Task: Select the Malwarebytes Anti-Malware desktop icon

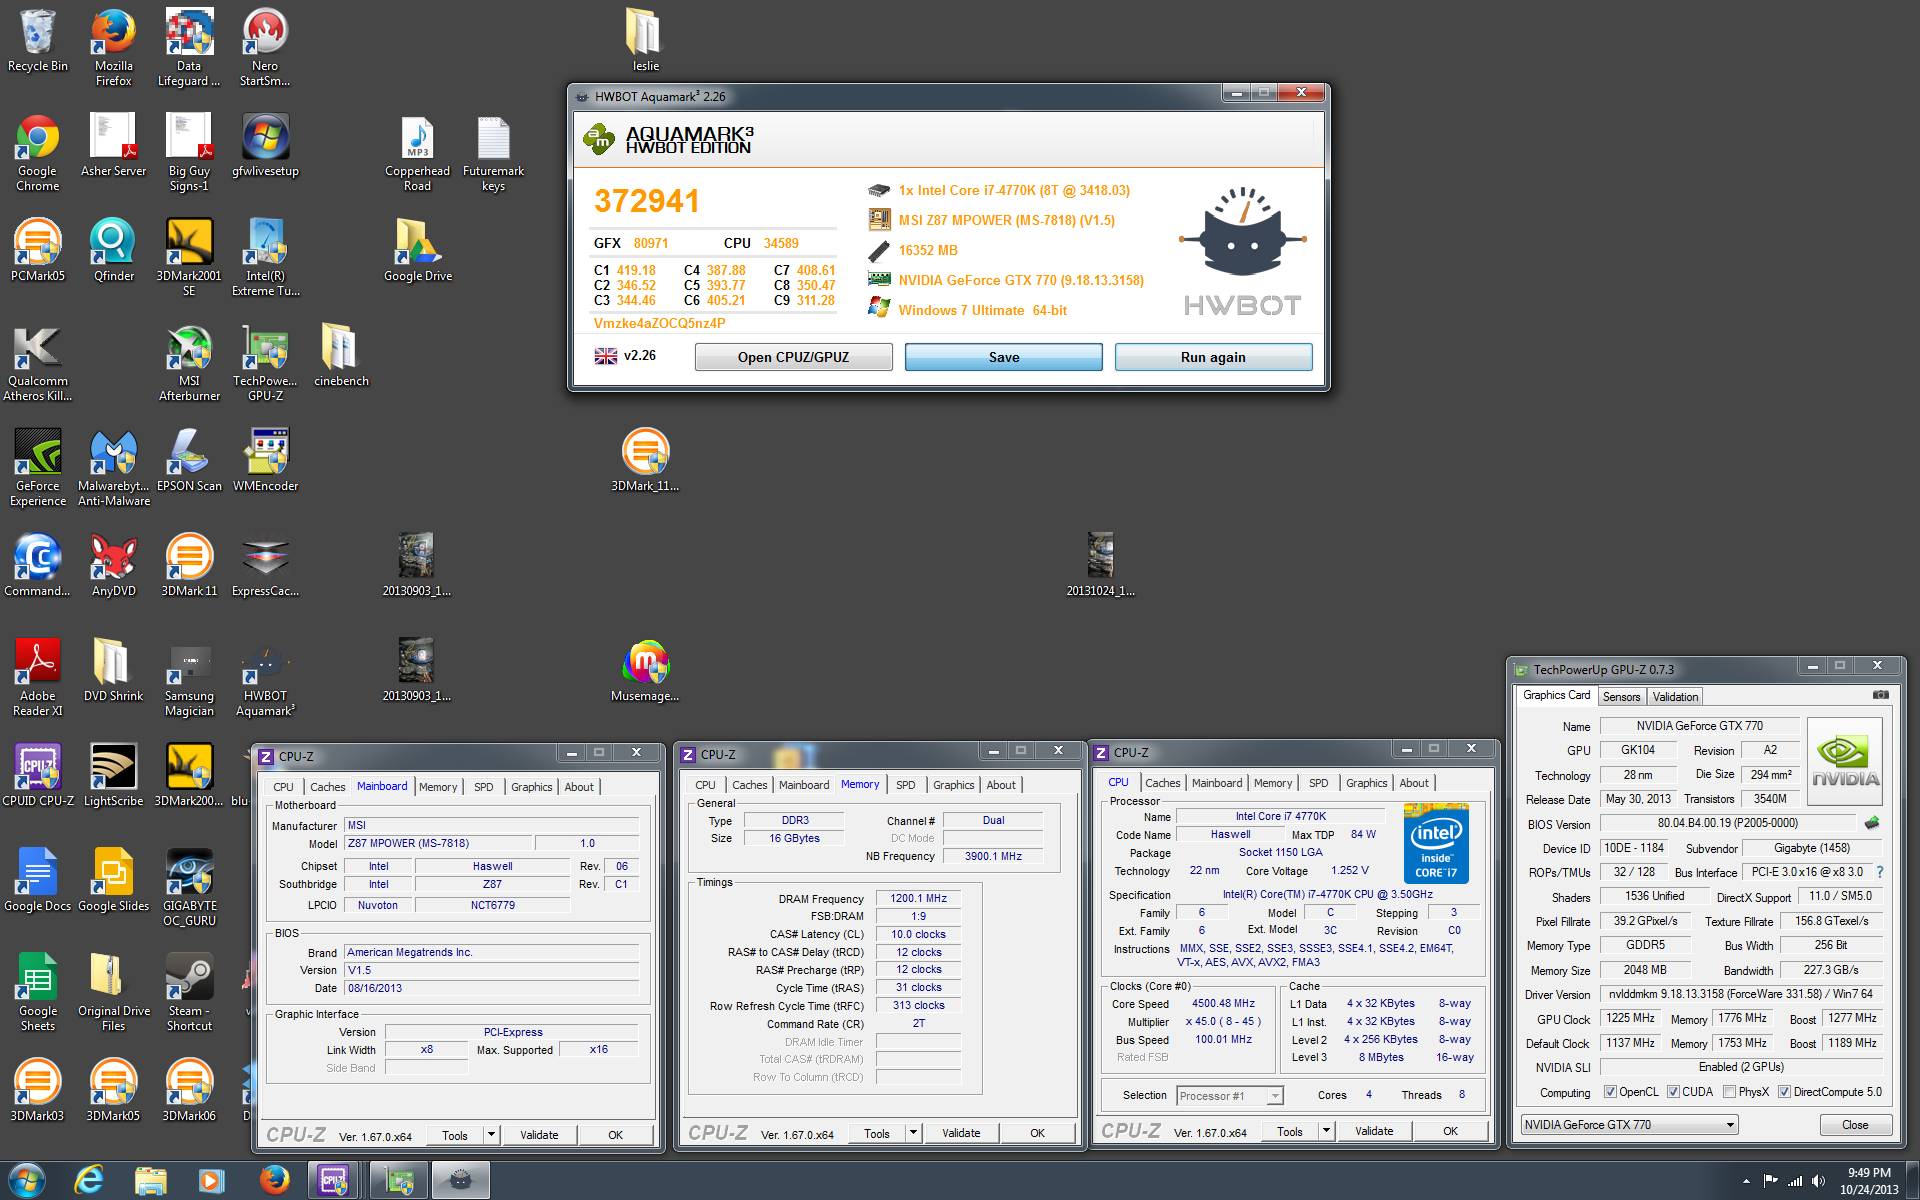Action: 113,468
